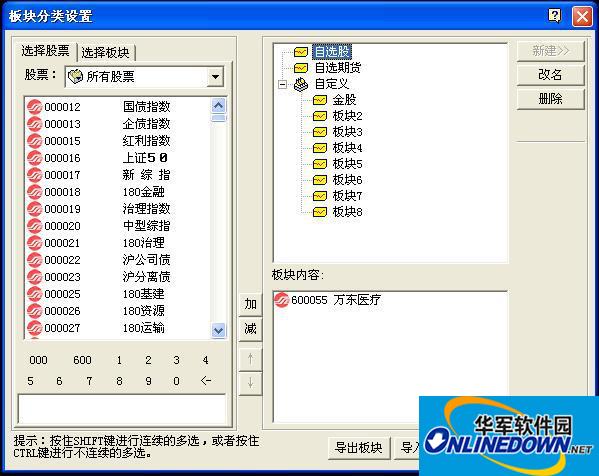Select the stock name 上证50
Screen dimensions: 599x476
(x=145, y=158)
